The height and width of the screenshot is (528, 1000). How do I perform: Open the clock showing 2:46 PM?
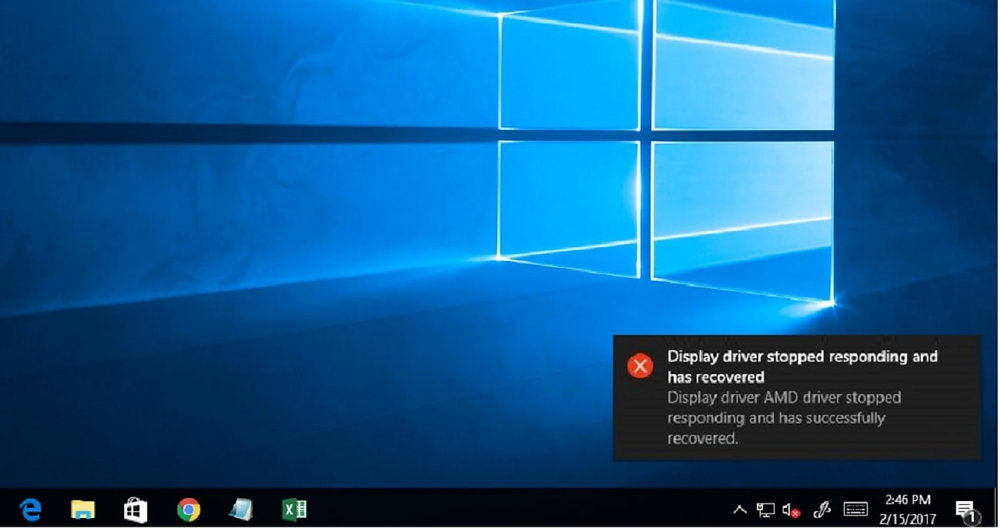coord(908,500)
